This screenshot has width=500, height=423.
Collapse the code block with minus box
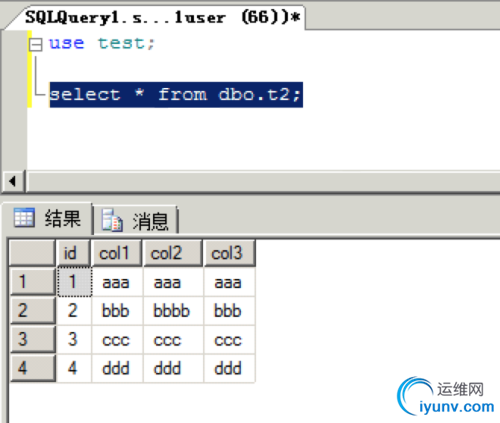click(x=36, y=45)
